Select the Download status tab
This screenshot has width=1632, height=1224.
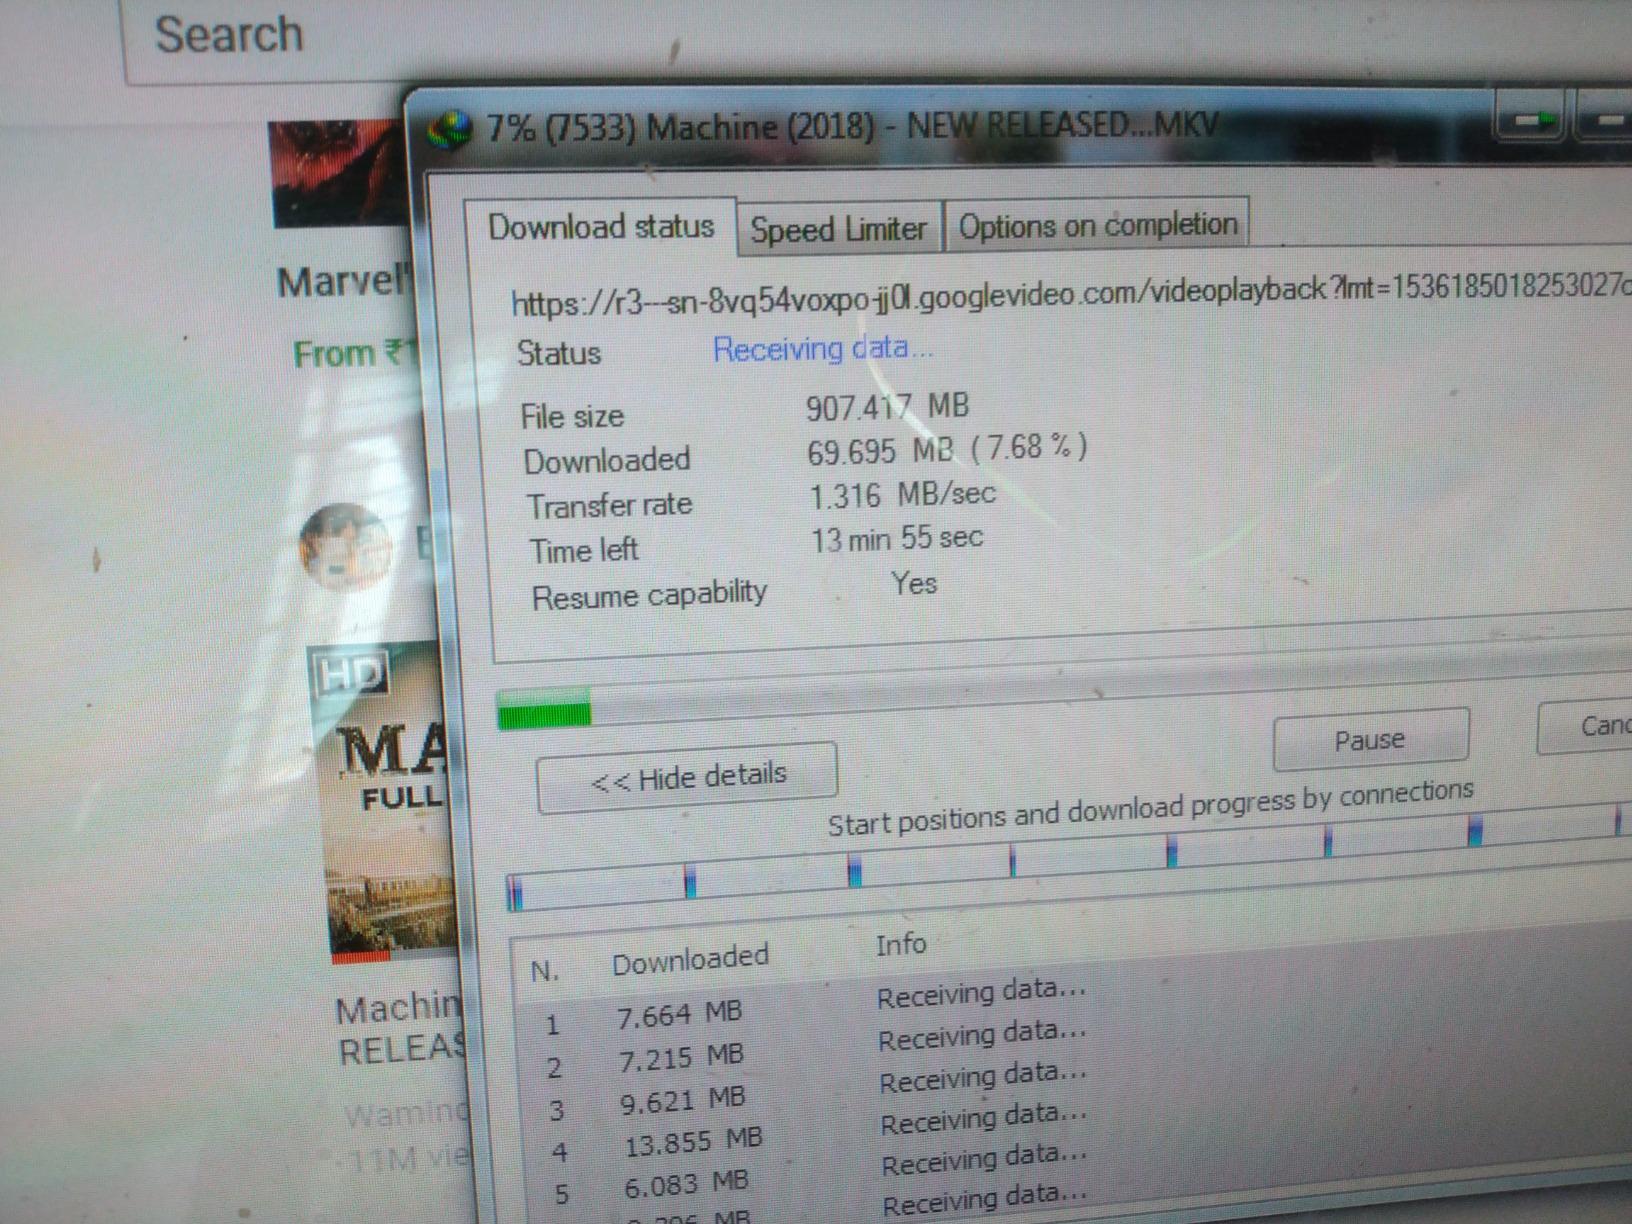[x=600, y=227]
